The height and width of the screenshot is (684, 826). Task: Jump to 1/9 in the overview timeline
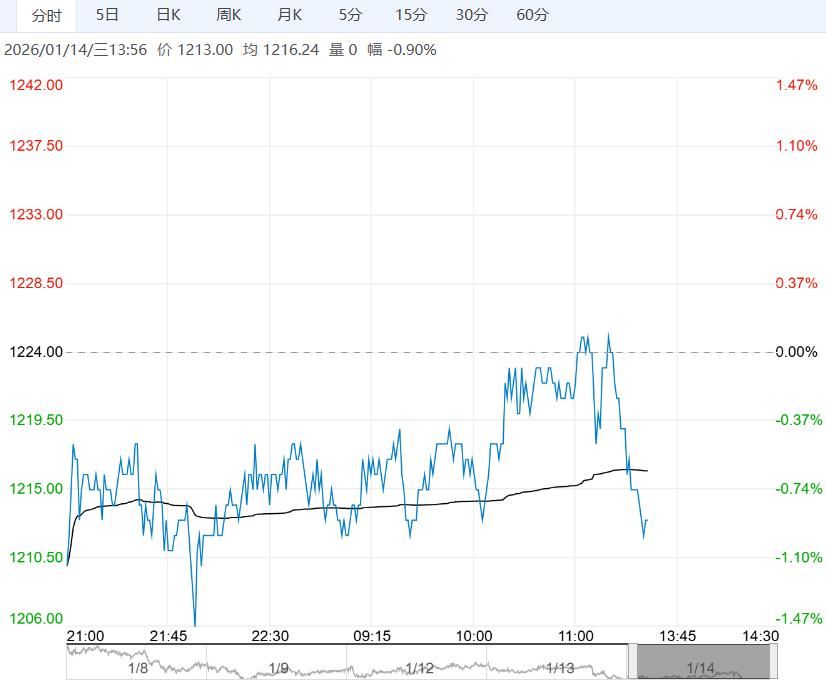(x=278, y=667)
